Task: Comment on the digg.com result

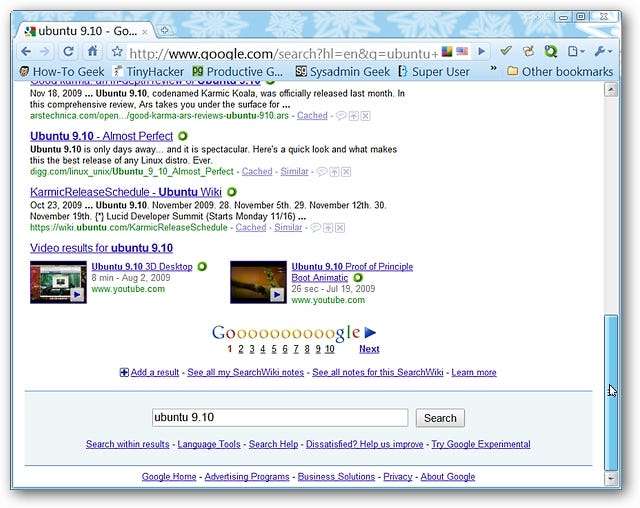Action: pos(321,172)
